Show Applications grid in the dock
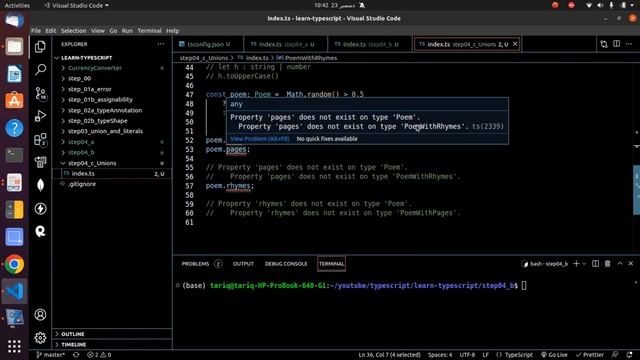 point(14,347)
